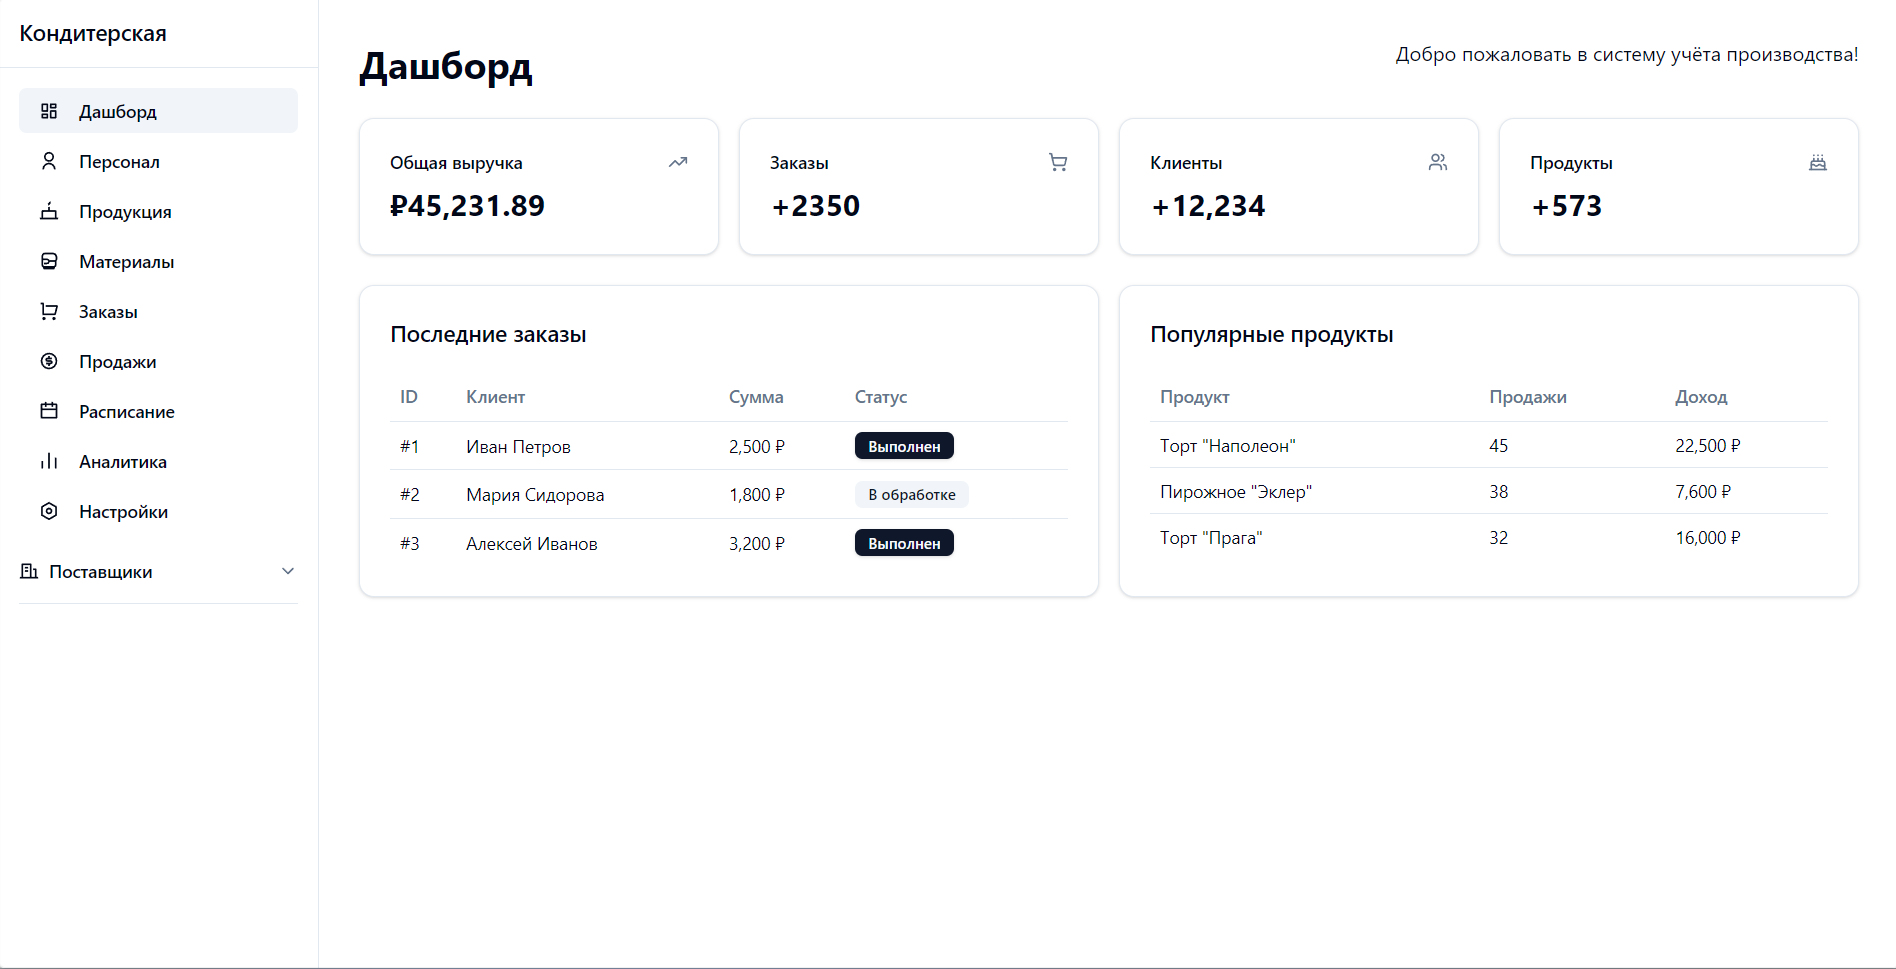Click the users icon on Клиенты card

point(1438,162)
